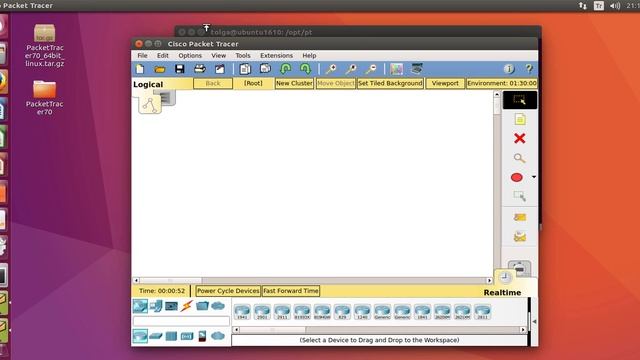Image resolution: width=640 pixels, height=360 pixels.
Task: Paste via the toolbar Paste icon
Action: point(265,69)
